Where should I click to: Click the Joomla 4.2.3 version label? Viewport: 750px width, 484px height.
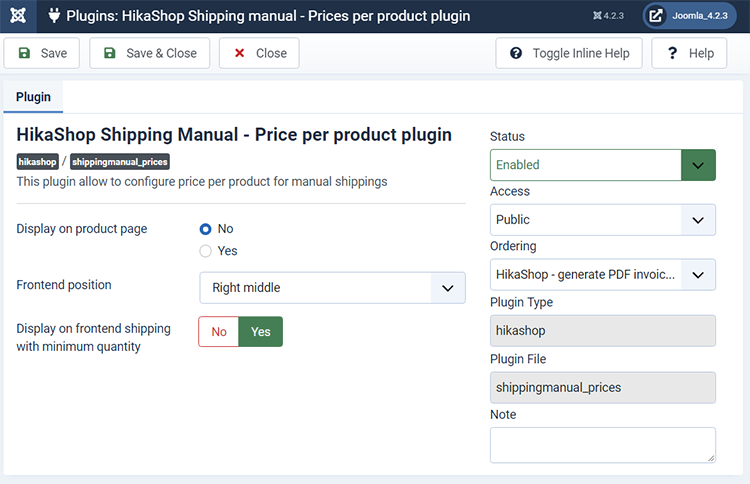tap(608, 16)
